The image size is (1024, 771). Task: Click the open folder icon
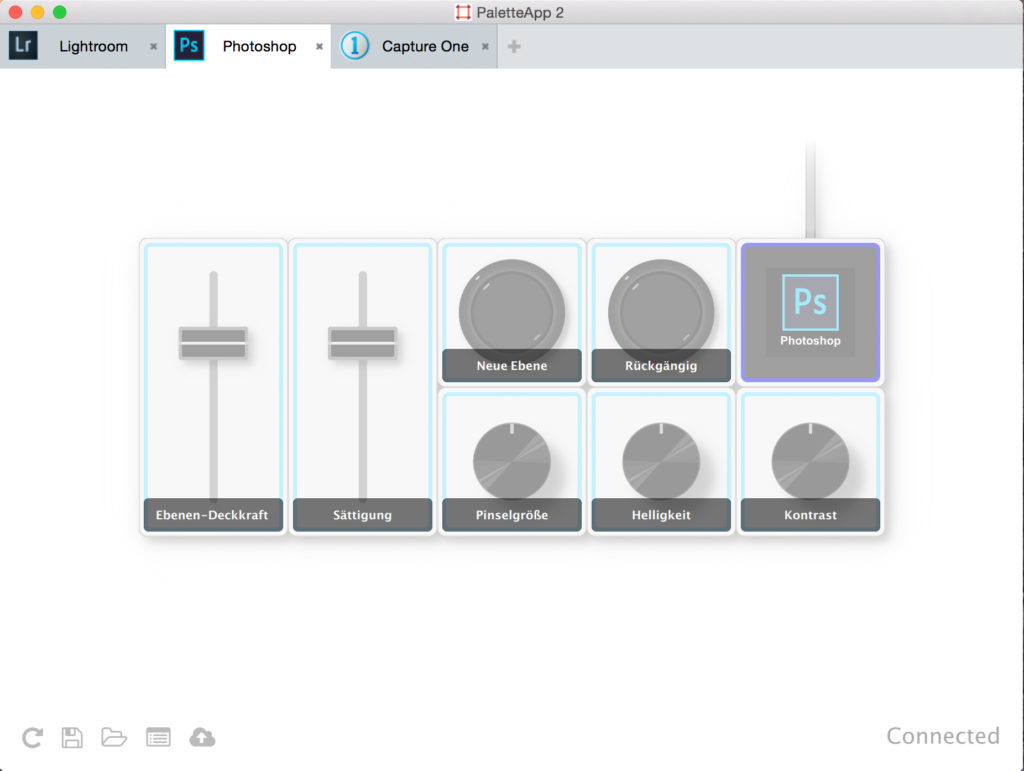[x=114, y=738]
